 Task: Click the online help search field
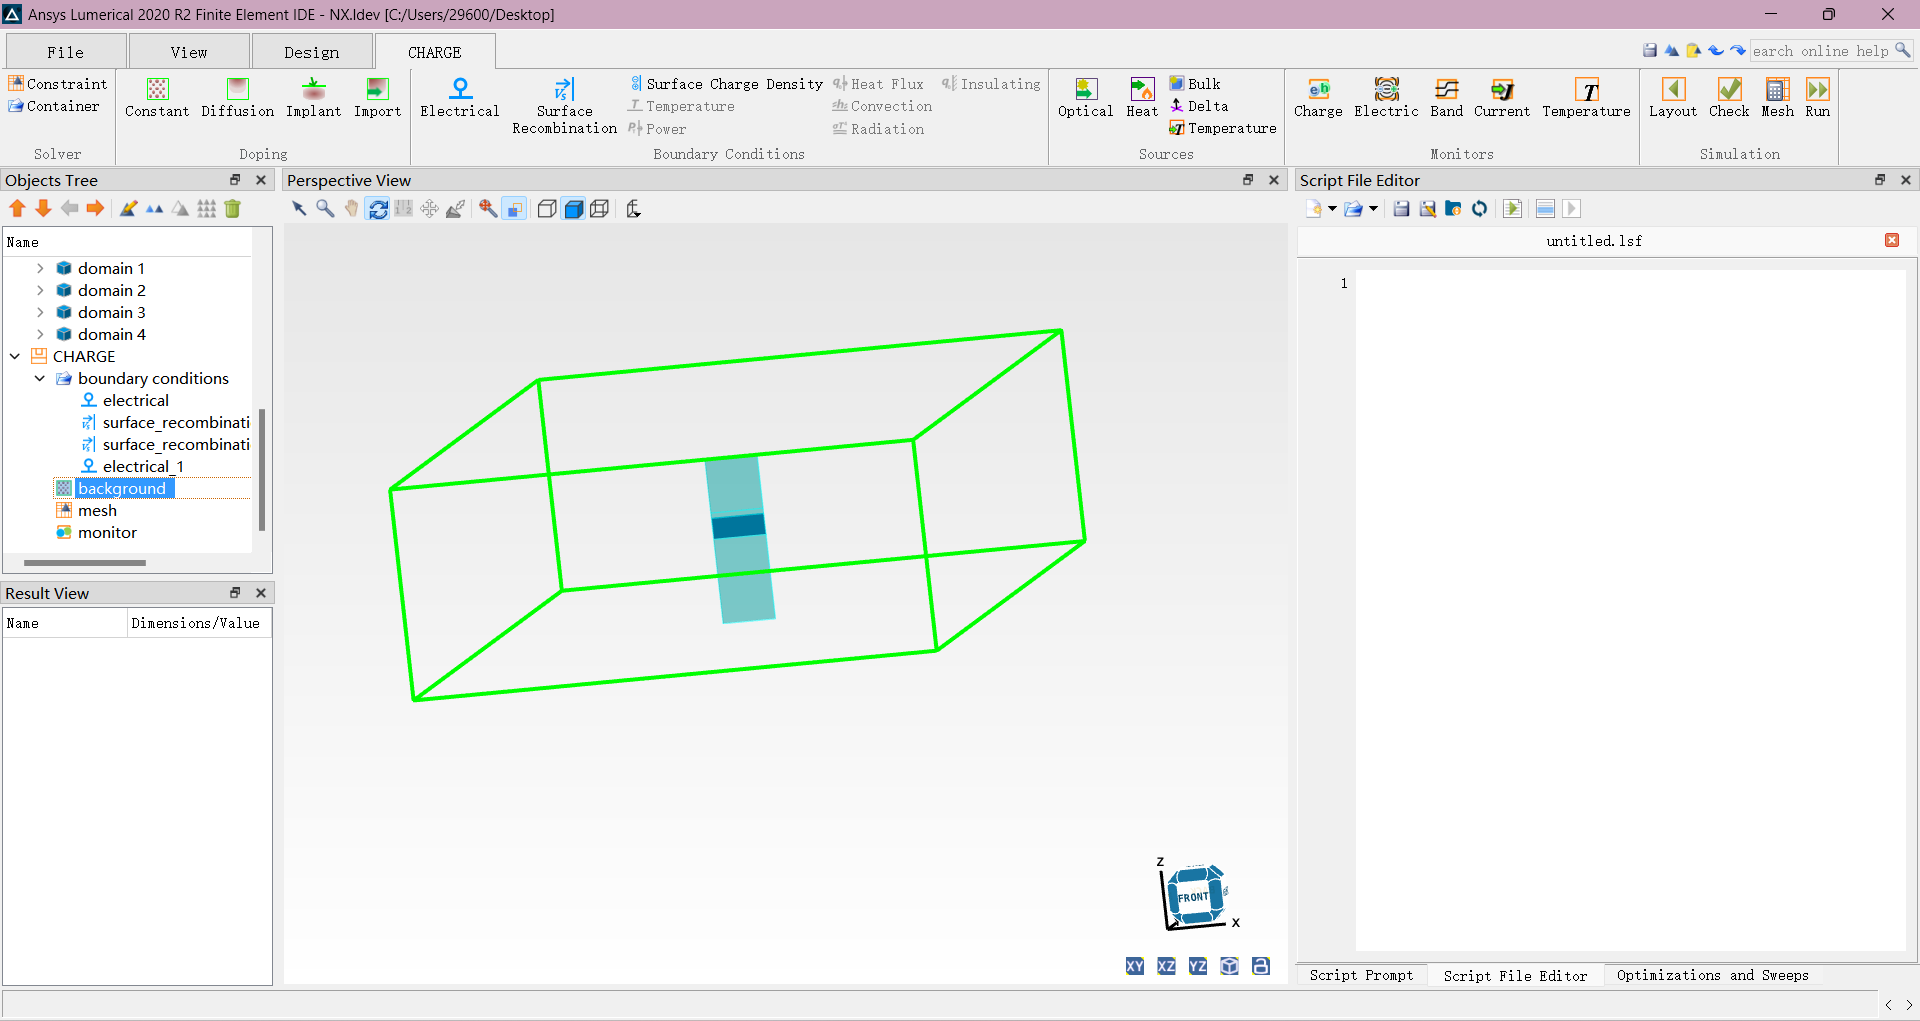[x=1821, y=51]
